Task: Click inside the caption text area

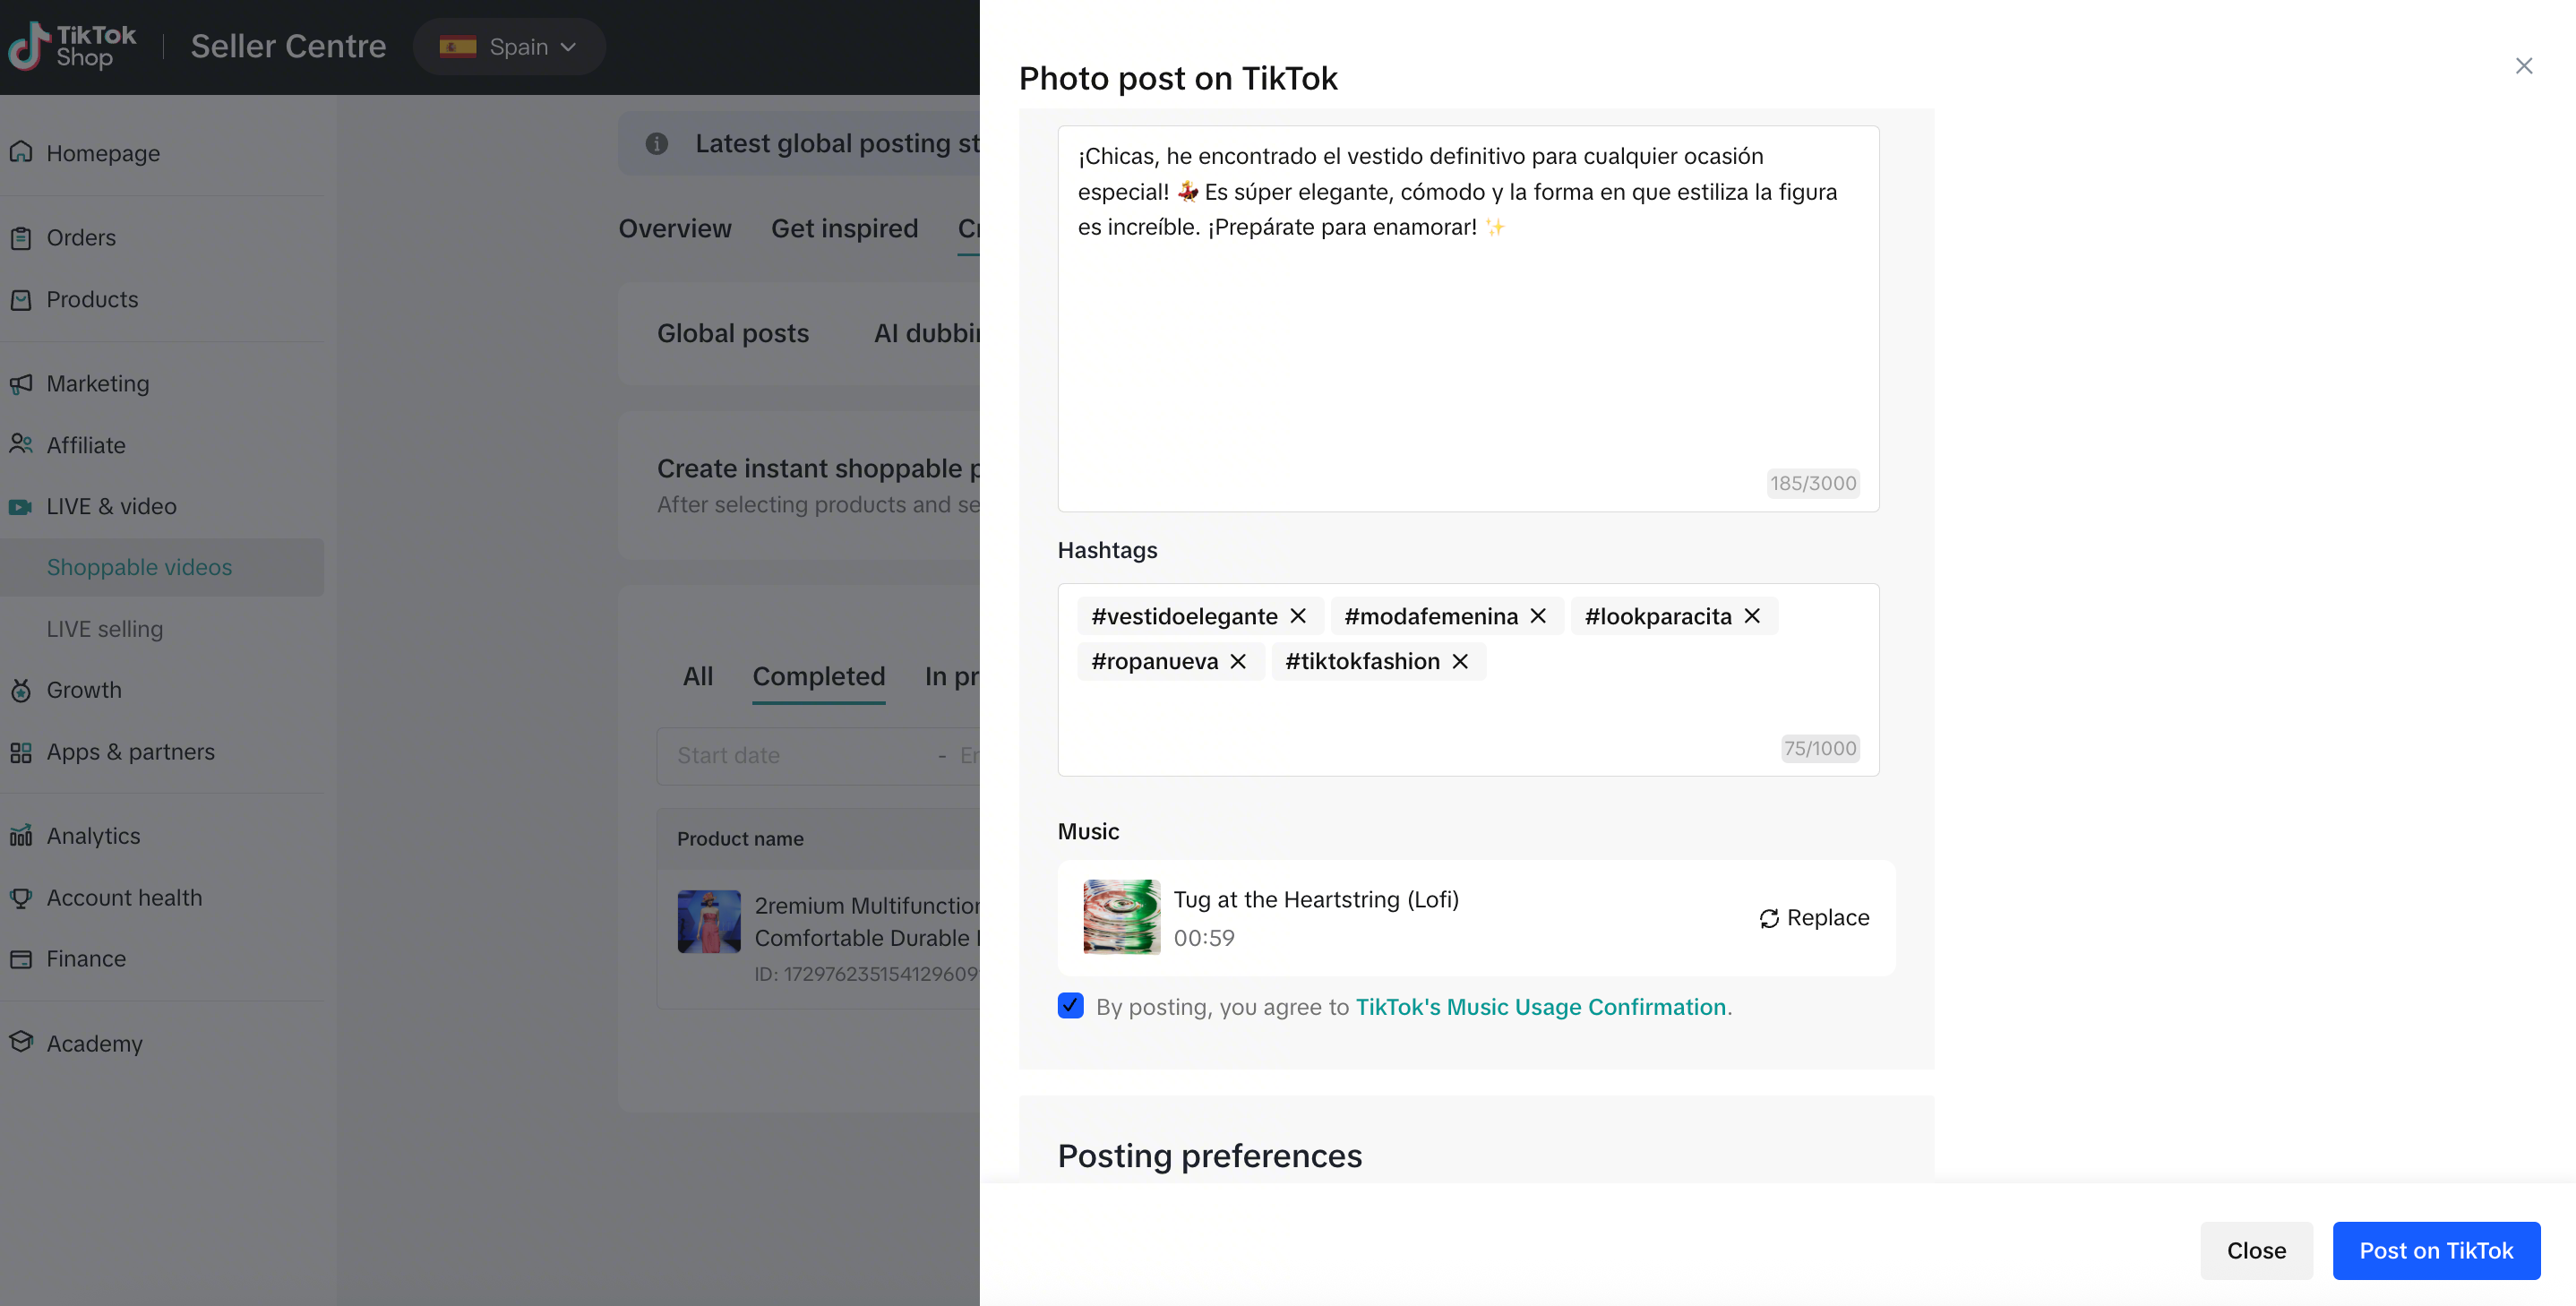Action: coord(1467,350)
